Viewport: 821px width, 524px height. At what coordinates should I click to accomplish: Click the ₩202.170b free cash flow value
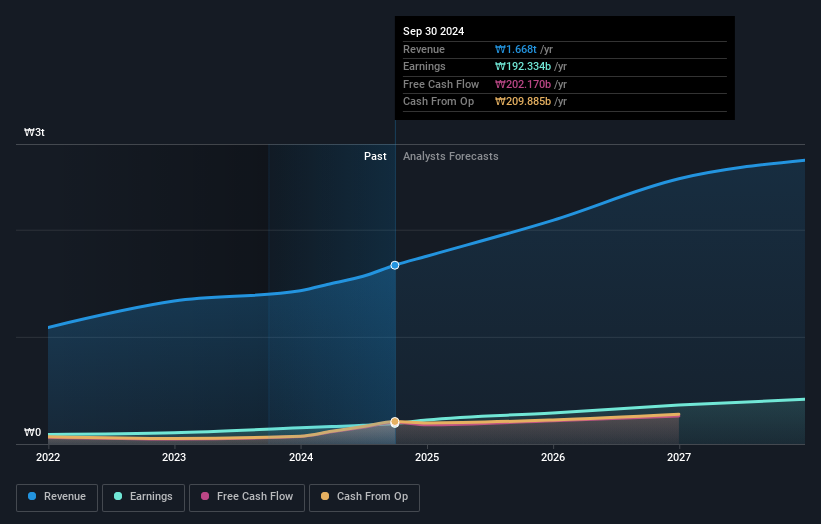click(523, 84)
